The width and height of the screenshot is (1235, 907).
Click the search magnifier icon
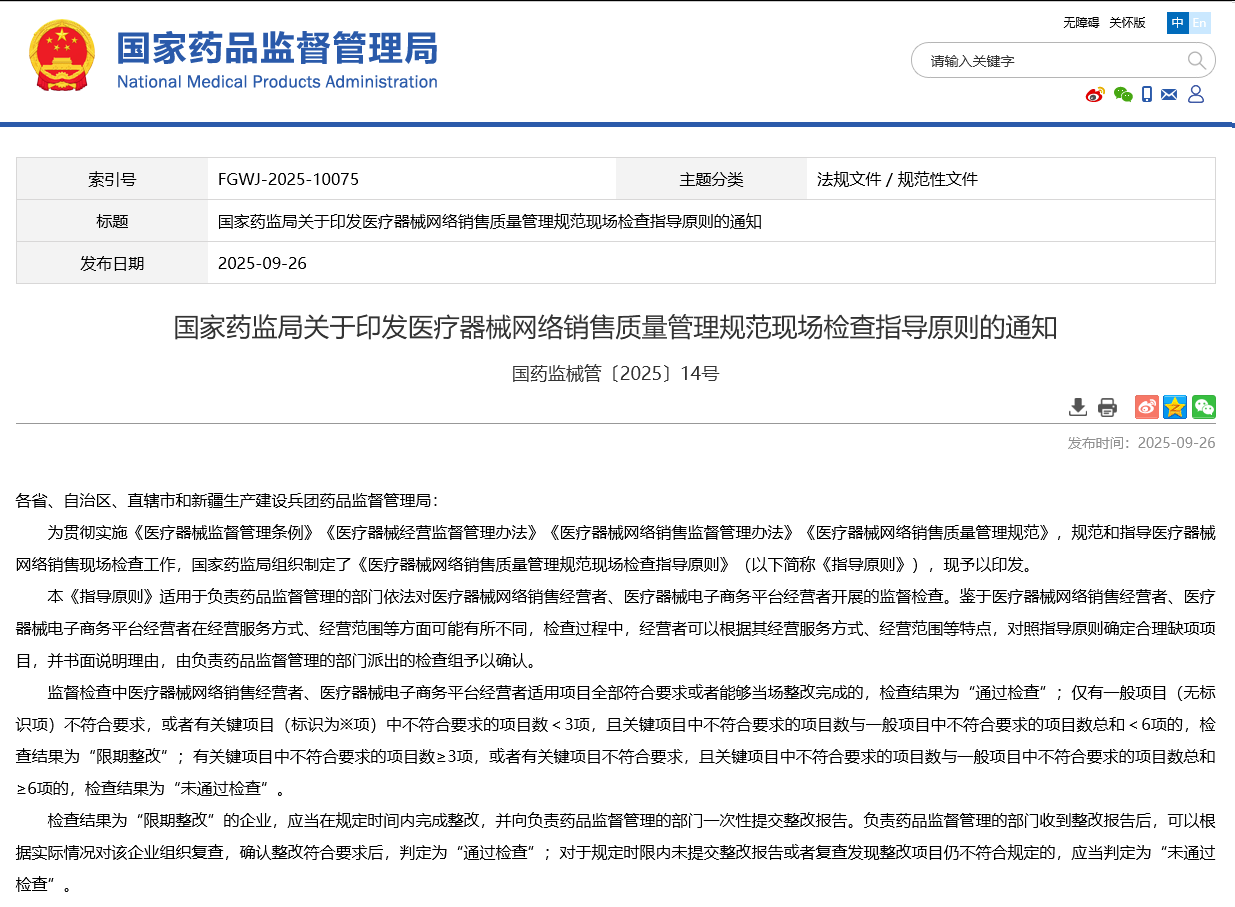1196,60
